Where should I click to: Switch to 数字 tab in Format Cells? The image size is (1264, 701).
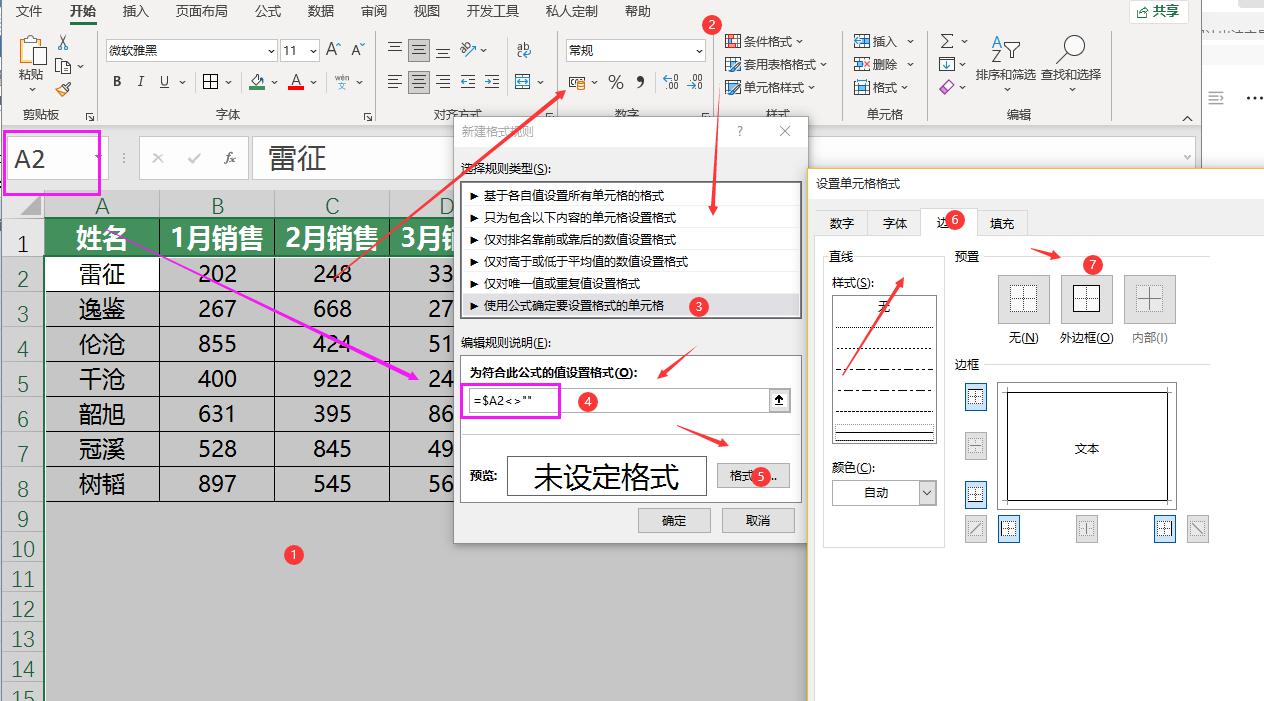[x=842, y=223]
